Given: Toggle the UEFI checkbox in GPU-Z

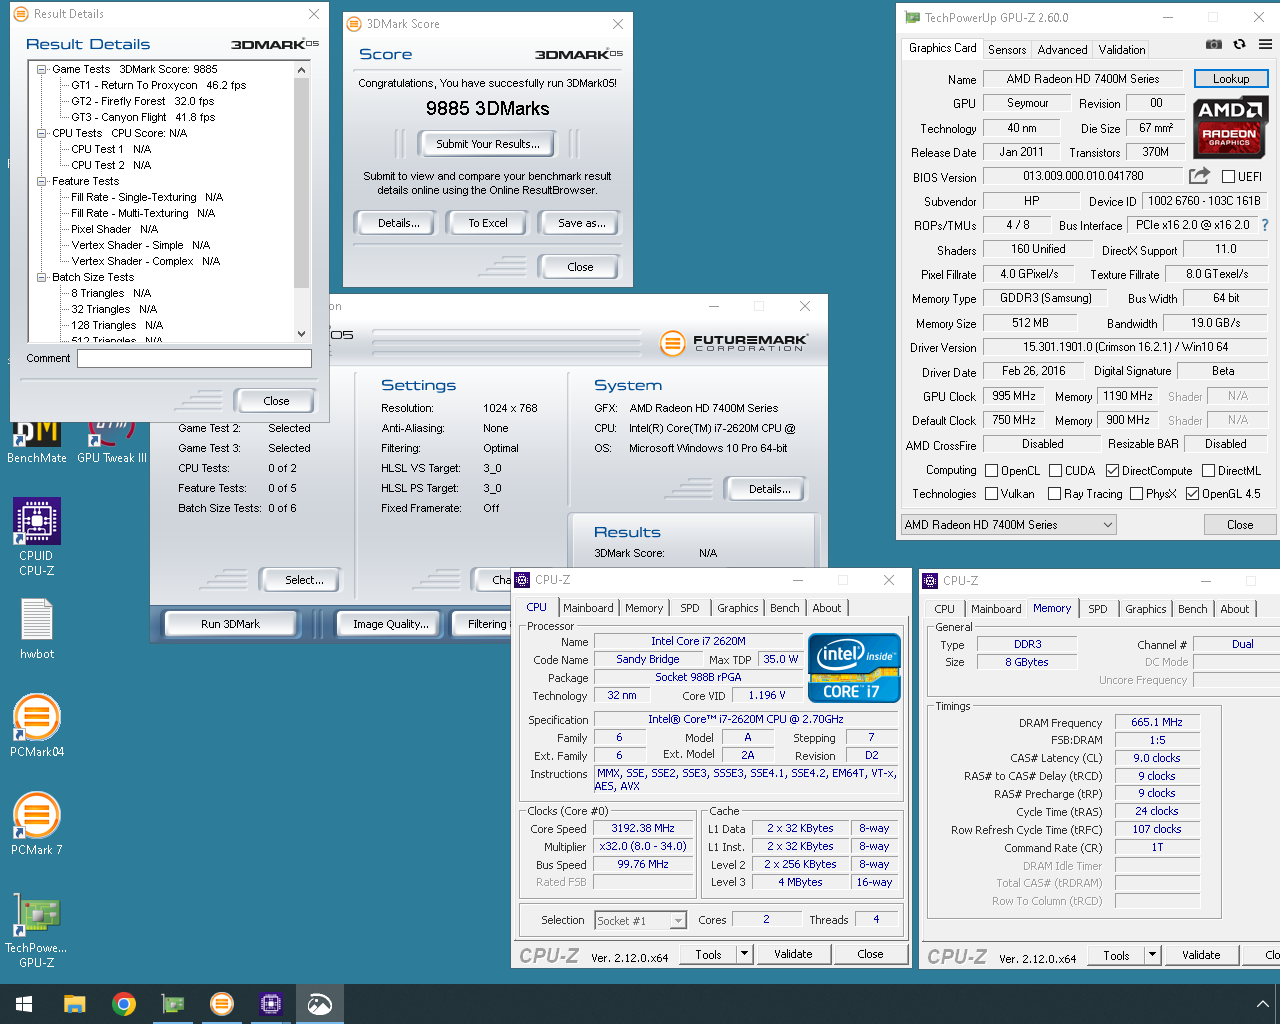Looking at the screenshot, I should [x=1228, y=177].
